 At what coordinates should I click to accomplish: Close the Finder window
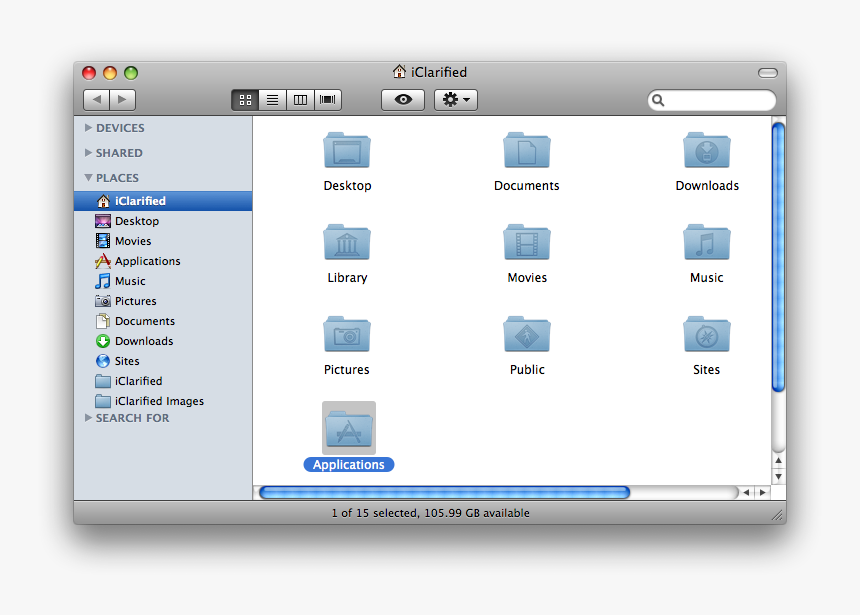(89, 73)
